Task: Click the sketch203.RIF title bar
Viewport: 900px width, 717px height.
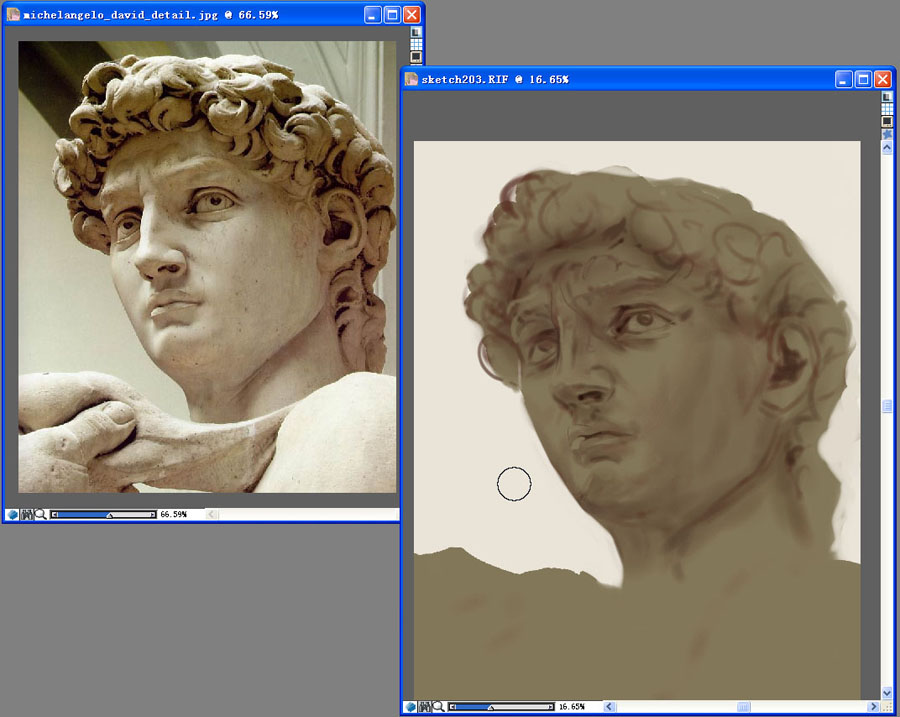Action: pos(649,79)
